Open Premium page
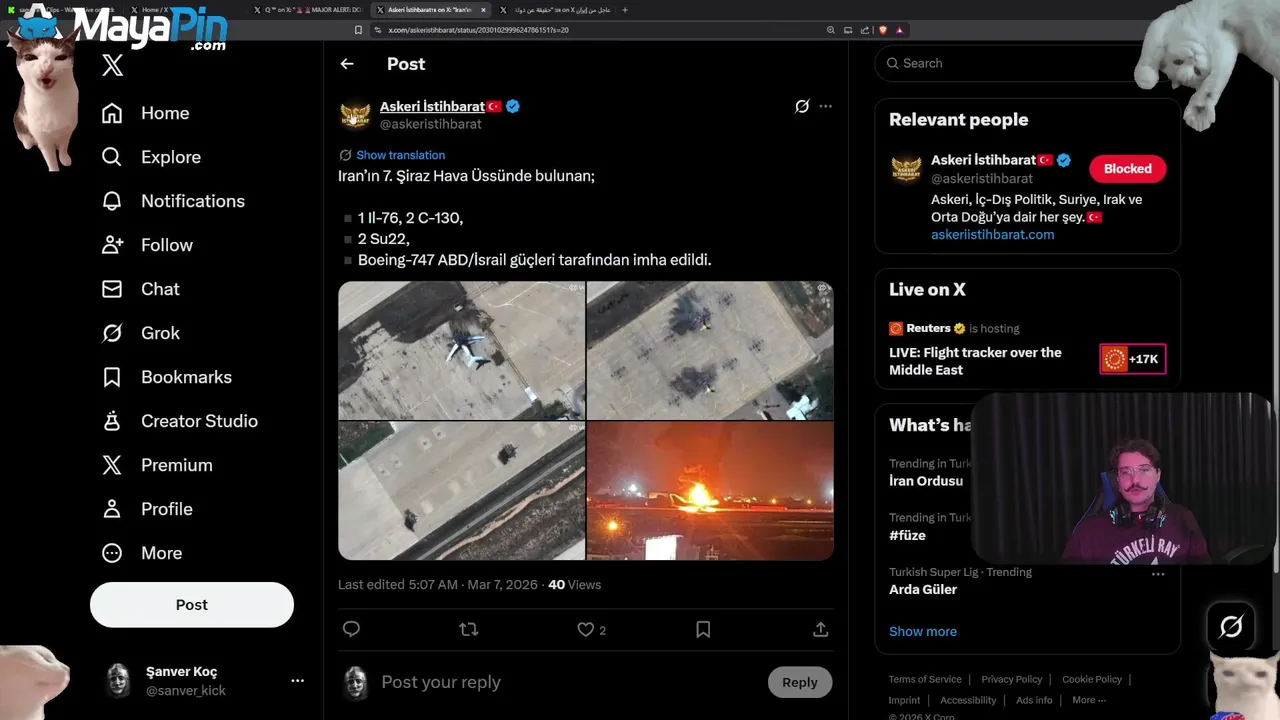The height and width of the screenshot is (720, 1280). [157, 465]
